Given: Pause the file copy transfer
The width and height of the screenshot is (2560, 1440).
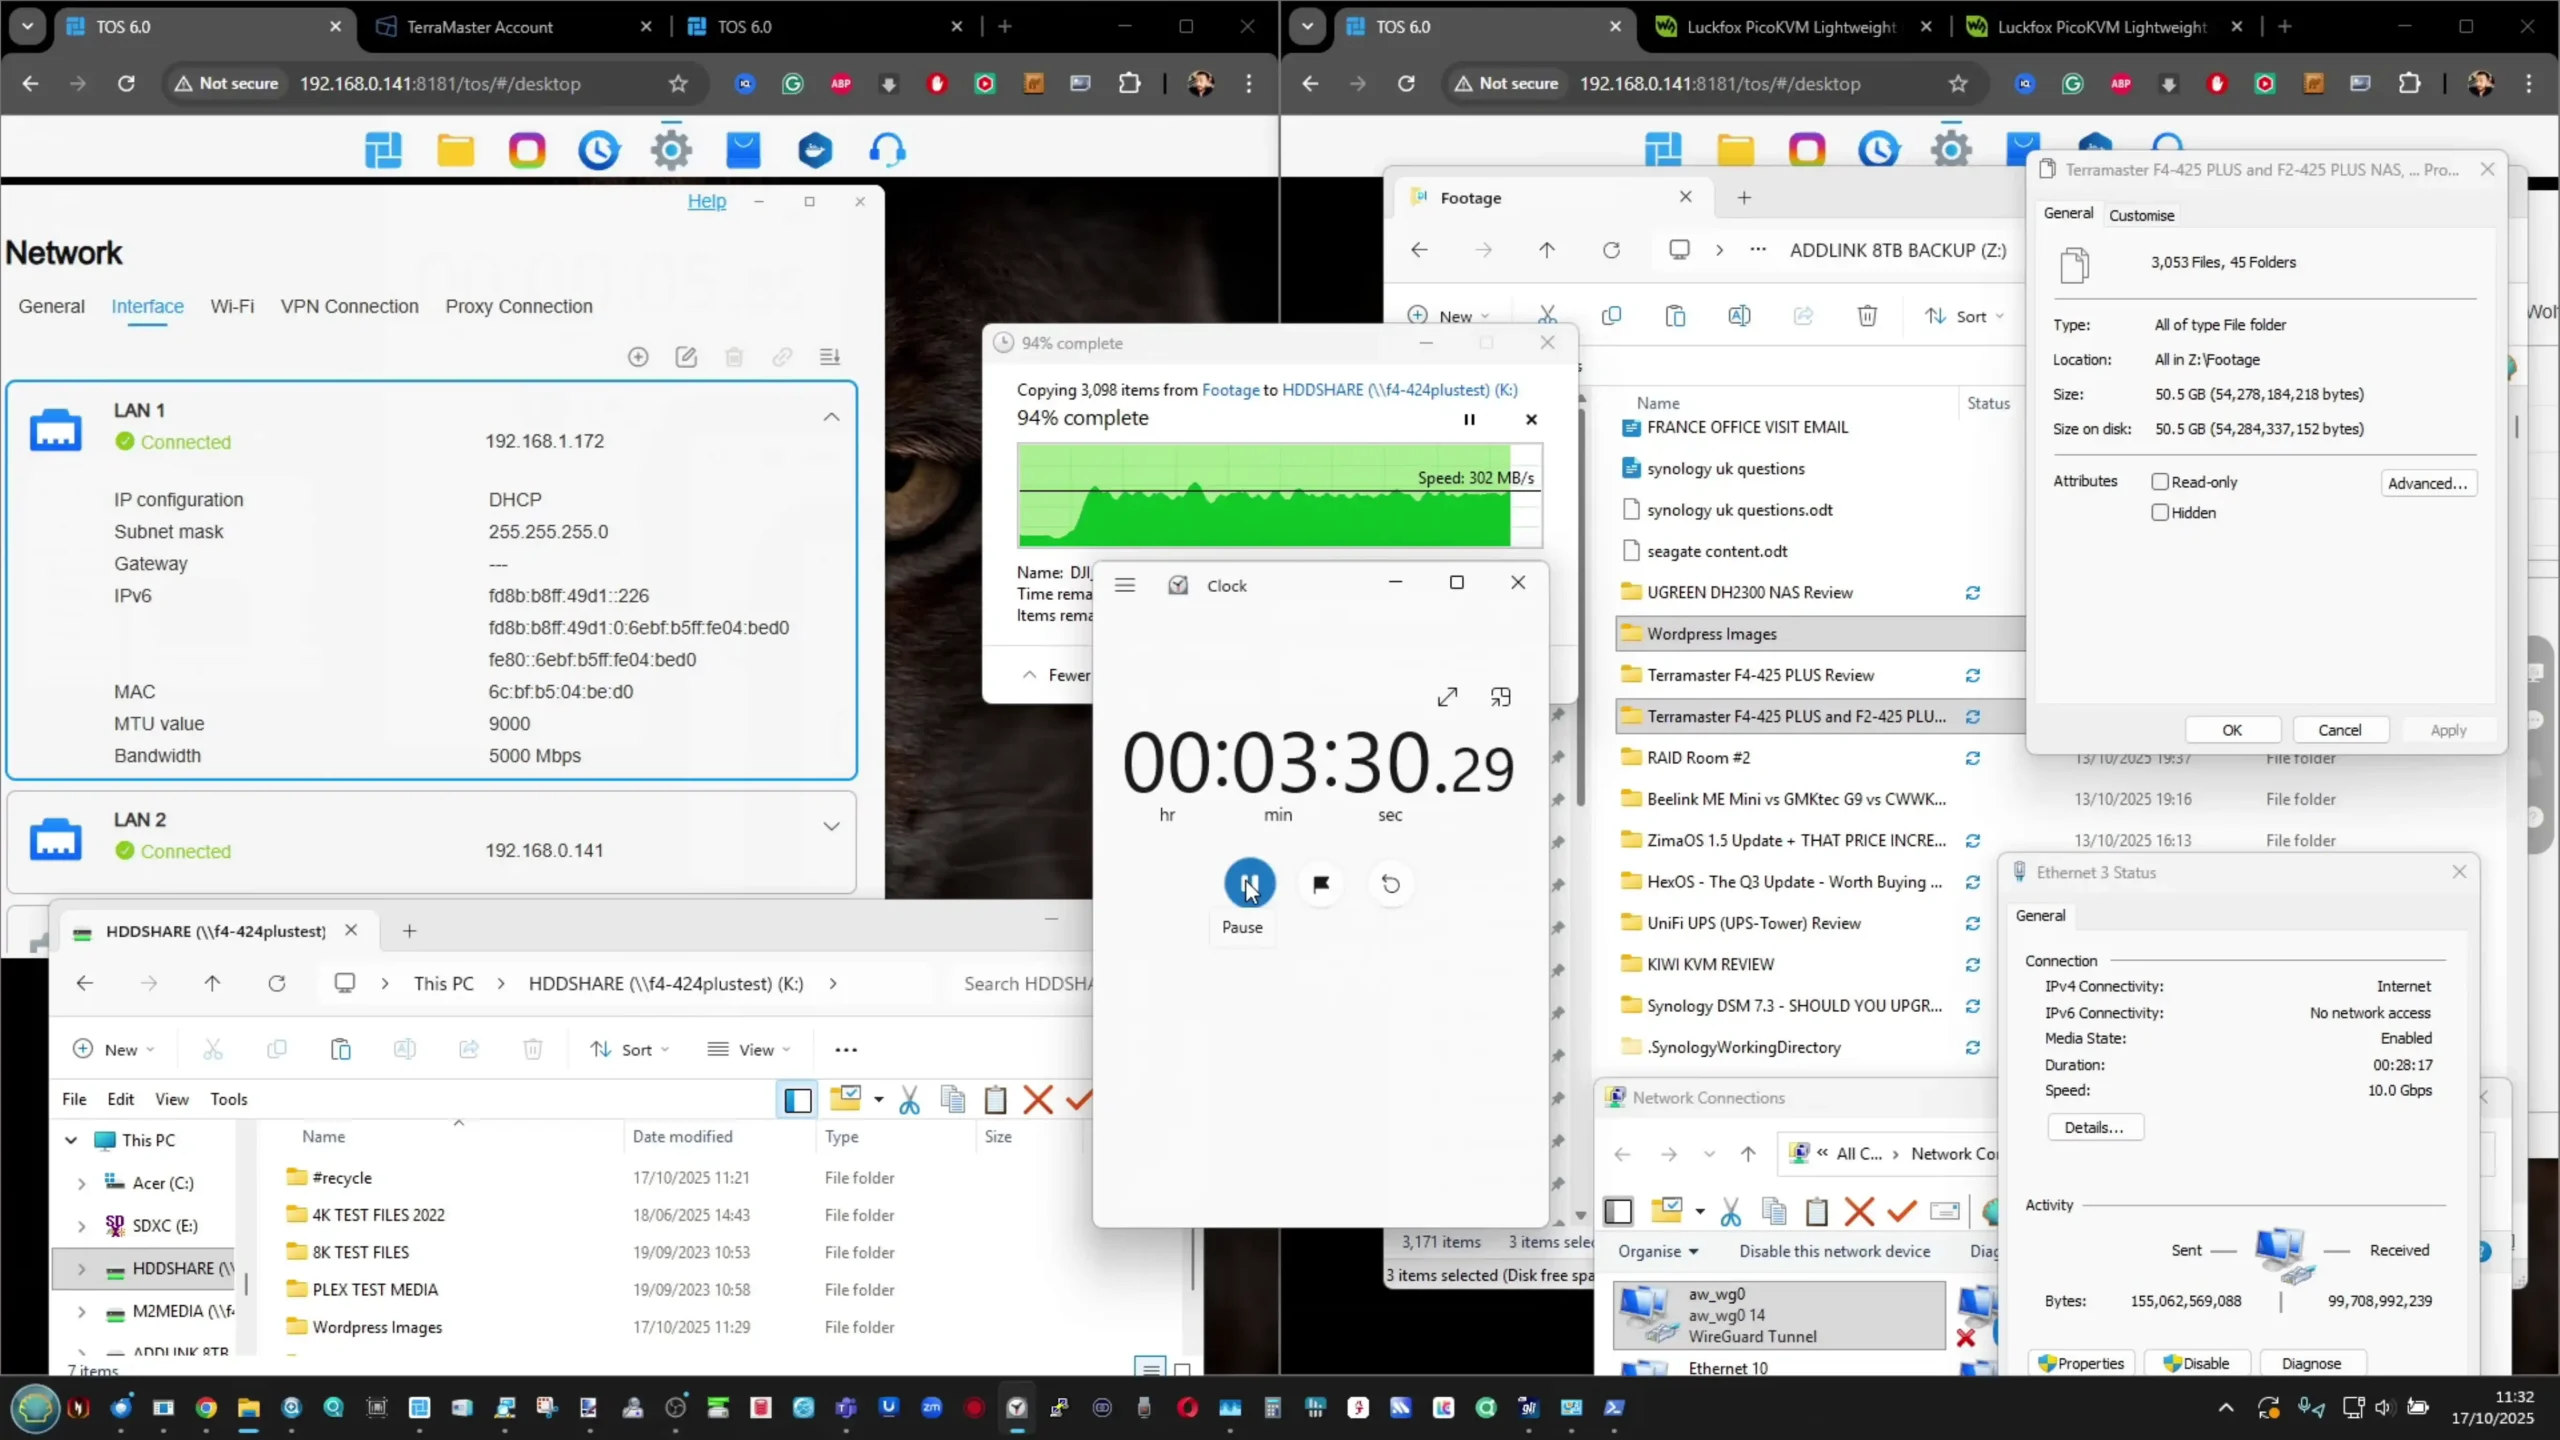Looking at the screenshot, I should click(1469, 420).
